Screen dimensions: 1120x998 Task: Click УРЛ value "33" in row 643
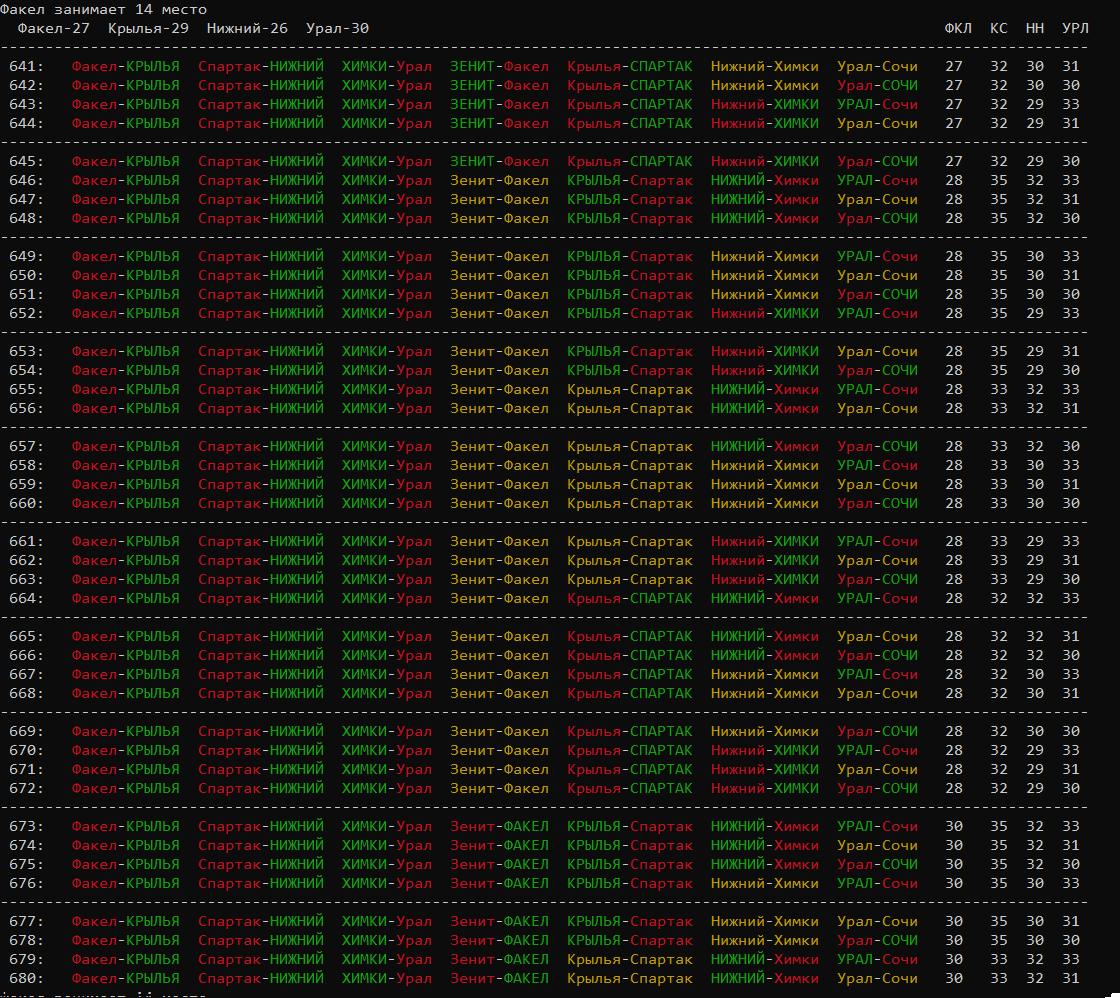point(1071,104)
